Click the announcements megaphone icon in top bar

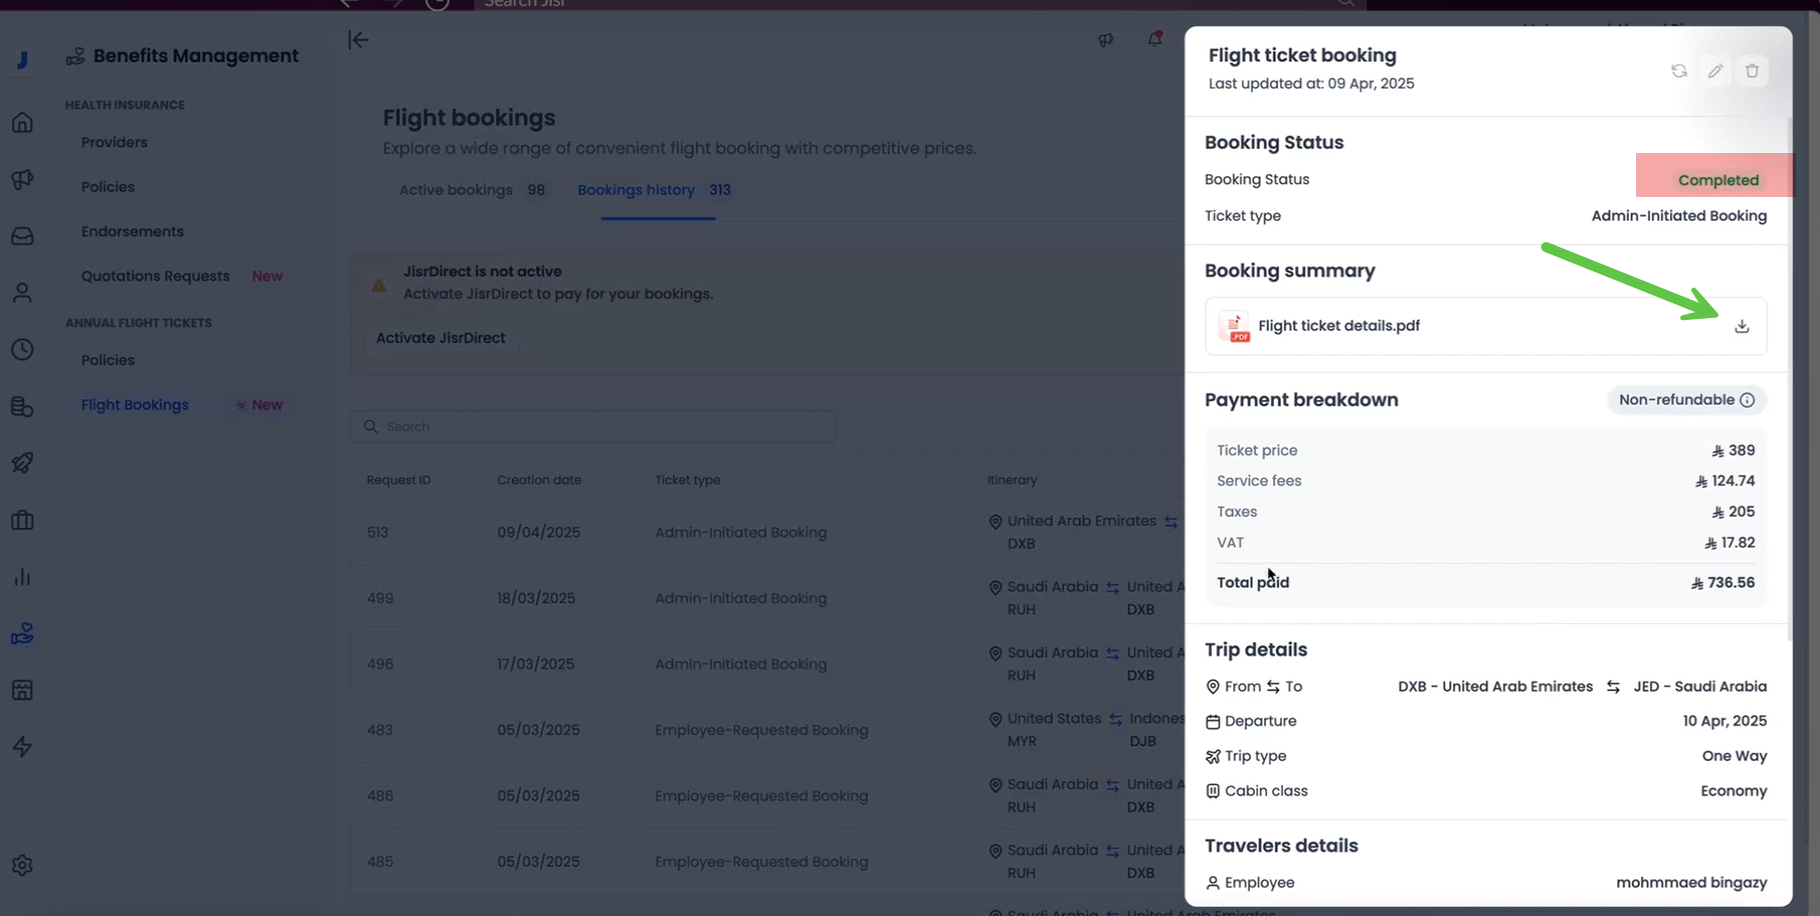(x=1106, y=40)
